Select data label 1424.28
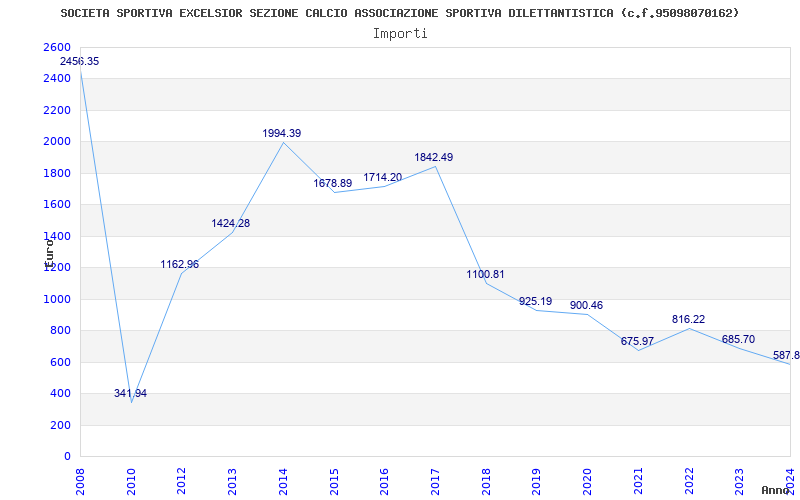Screen dimensions: 800x500 point(231,223)
